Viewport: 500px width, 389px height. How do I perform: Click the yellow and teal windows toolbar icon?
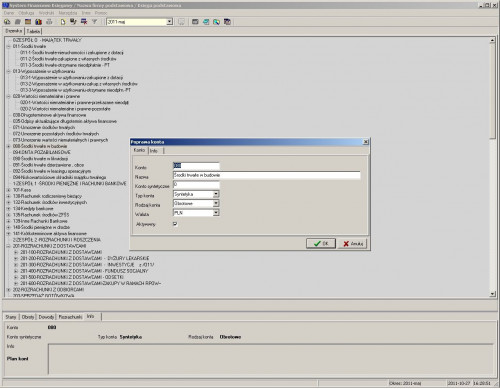(217, 22)
